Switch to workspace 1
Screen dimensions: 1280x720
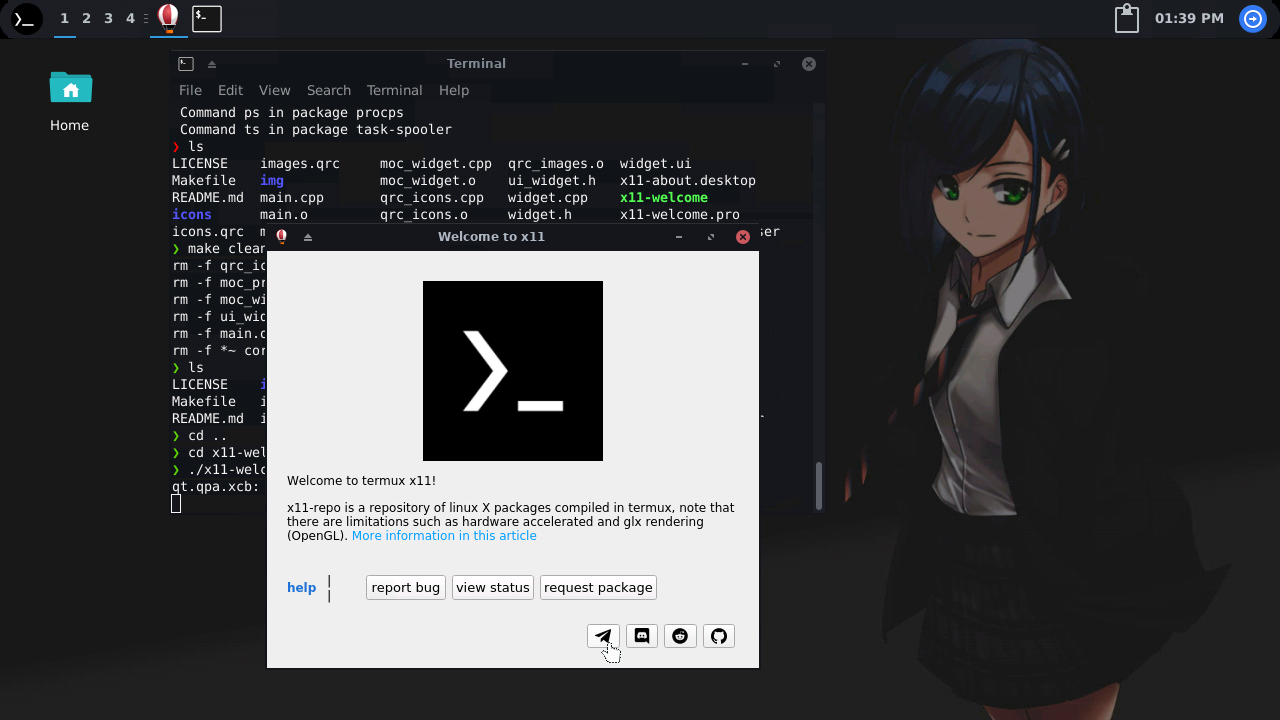tap(65, 18)
